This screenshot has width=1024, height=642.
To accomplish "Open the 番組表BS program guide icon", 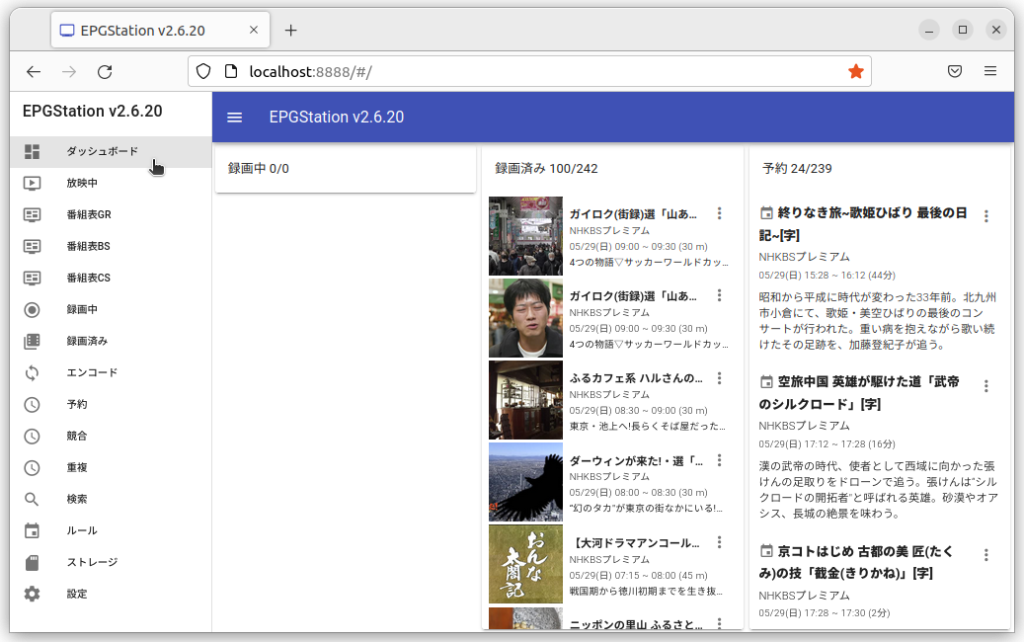I will [x=32, y=246].
